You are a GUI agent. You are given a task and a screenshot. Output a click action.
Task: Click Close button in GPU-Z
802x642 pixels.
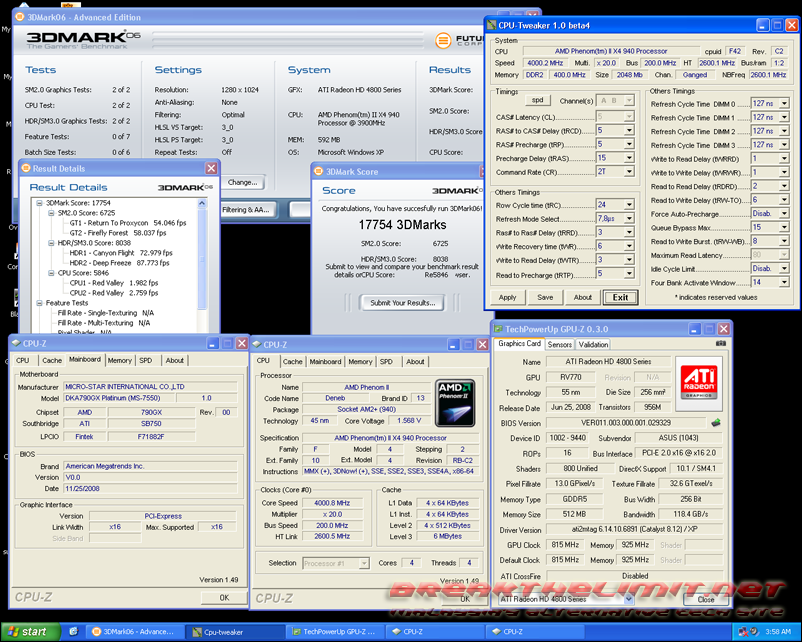pyautogui.click(x=706, y=599)
